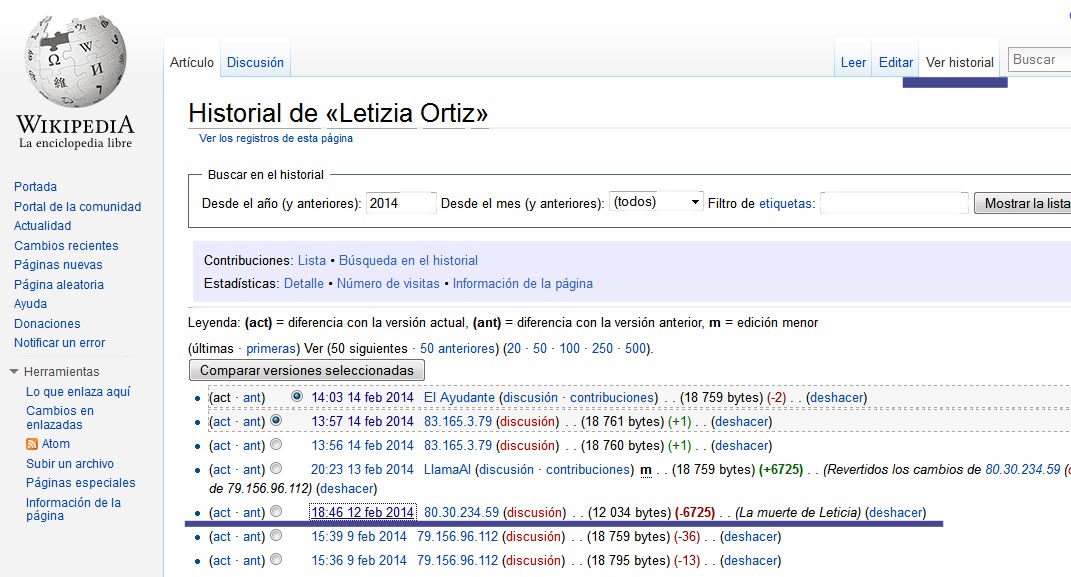Screen dimensions: 1071x577
Task: Show 500 revisions per page
Action: point(635,348)
